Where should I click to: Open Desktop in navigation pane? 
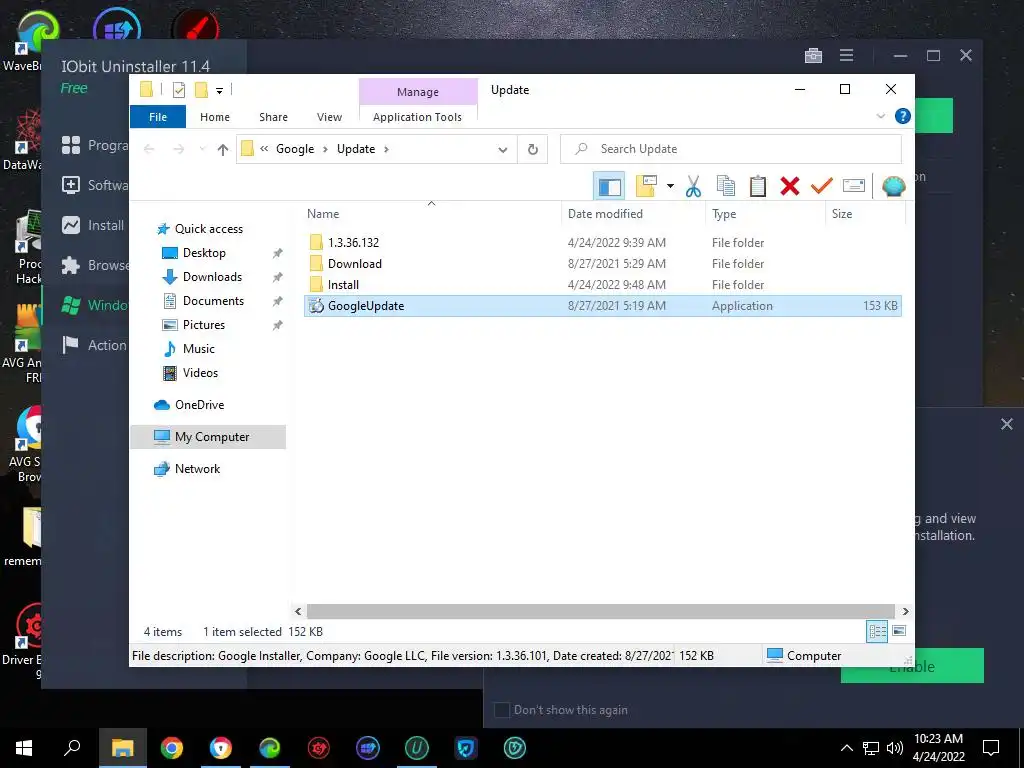(204, 253)
